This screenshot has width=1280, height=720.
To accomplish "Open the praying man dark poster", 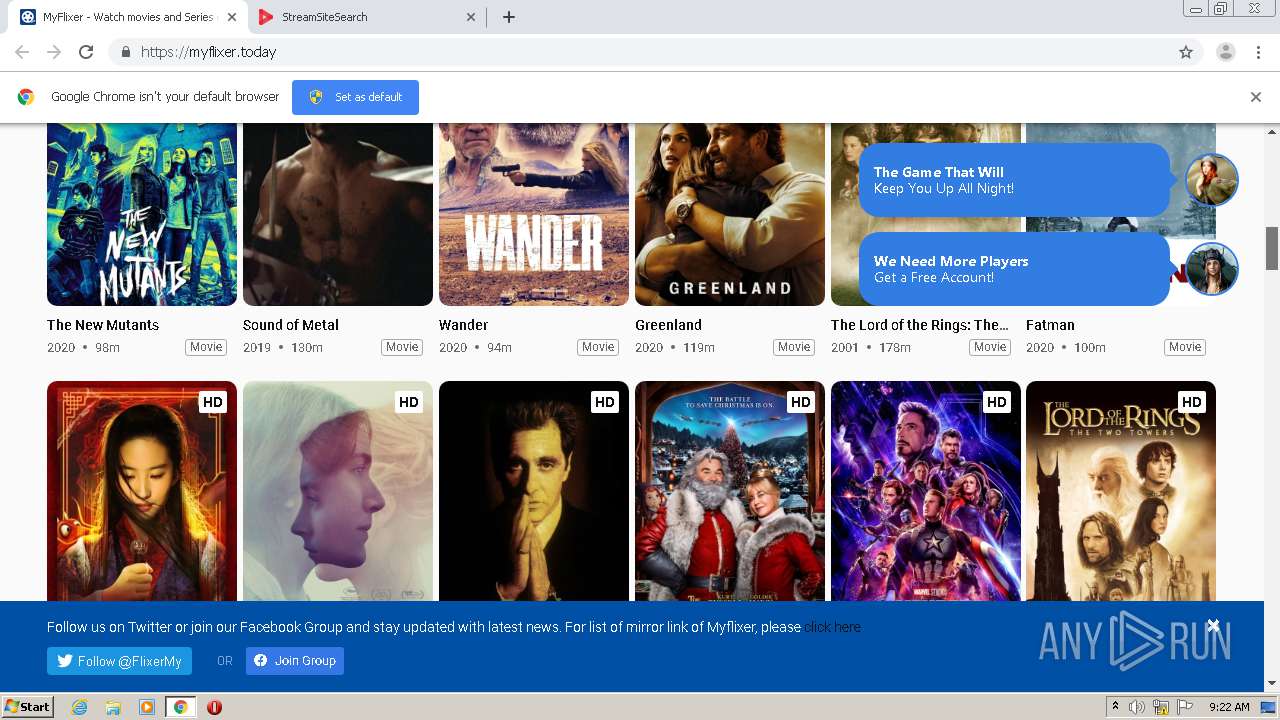I will pos(534,491).
